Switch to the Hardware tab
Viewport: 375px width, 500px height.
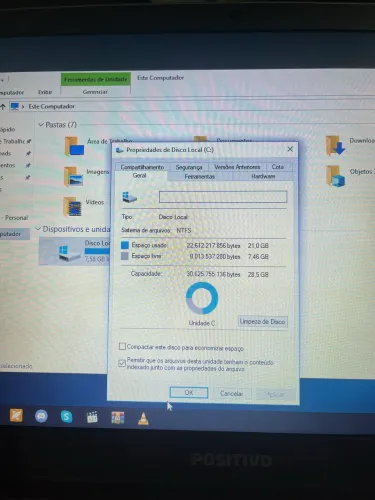[263, 176]
